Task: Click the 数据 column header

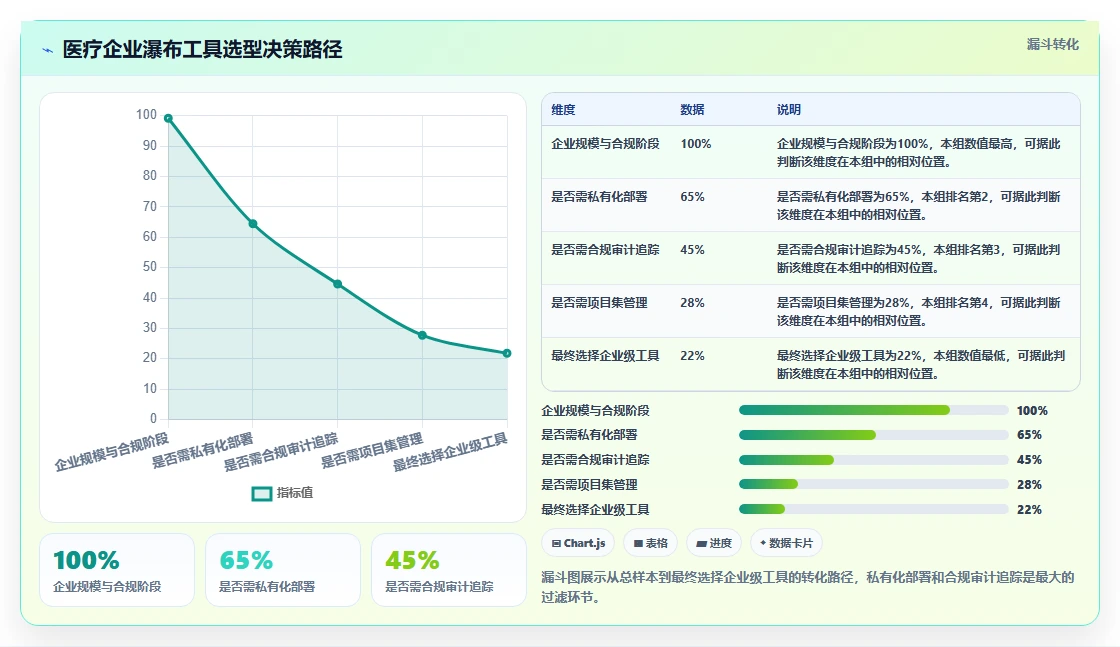Action: click(692, 110)
